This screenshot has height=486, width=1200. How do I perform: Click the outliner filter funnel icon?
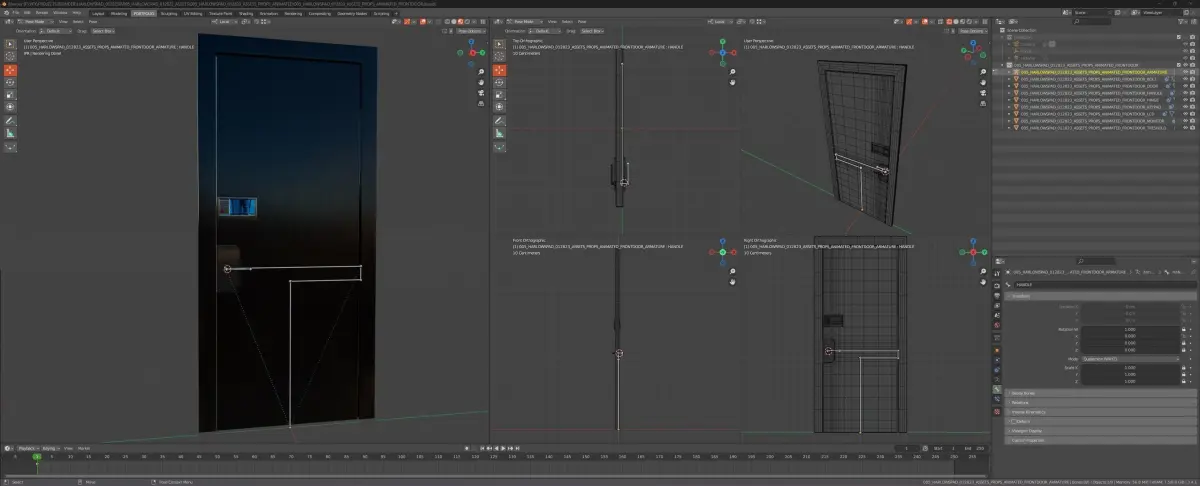(1183, 22)
